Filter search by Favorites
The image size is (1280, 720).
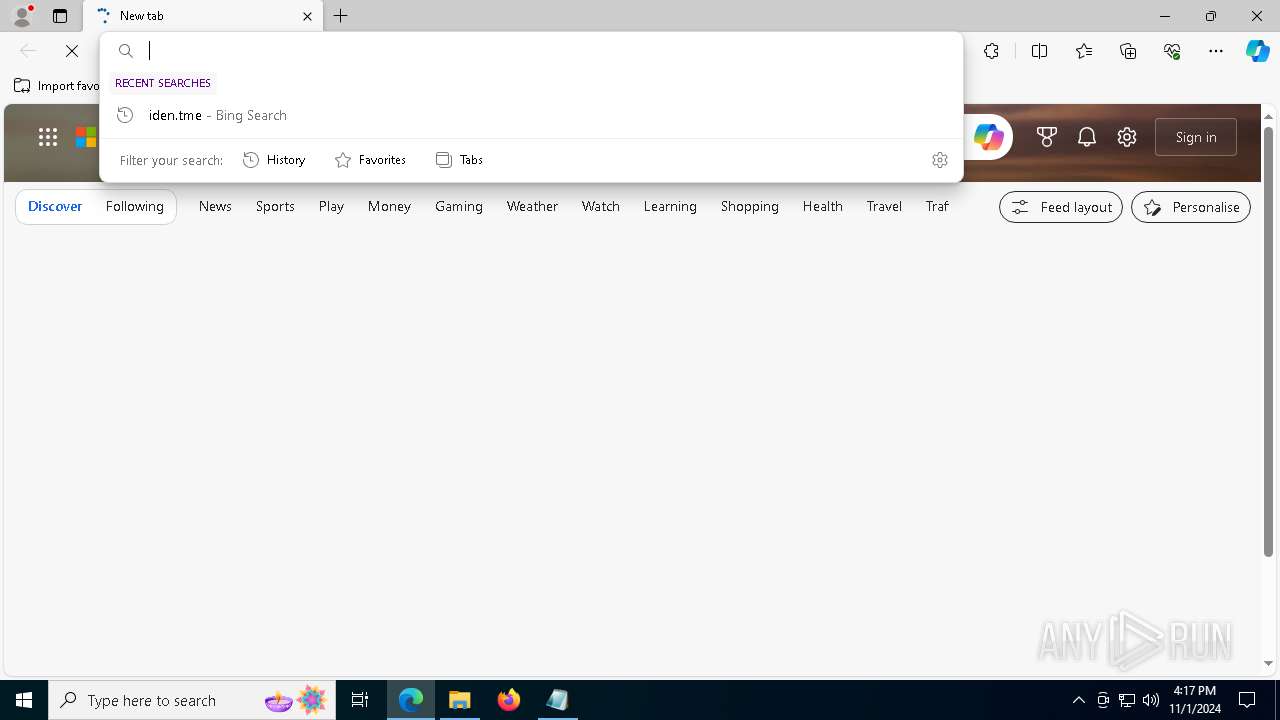tap(370, 160)
